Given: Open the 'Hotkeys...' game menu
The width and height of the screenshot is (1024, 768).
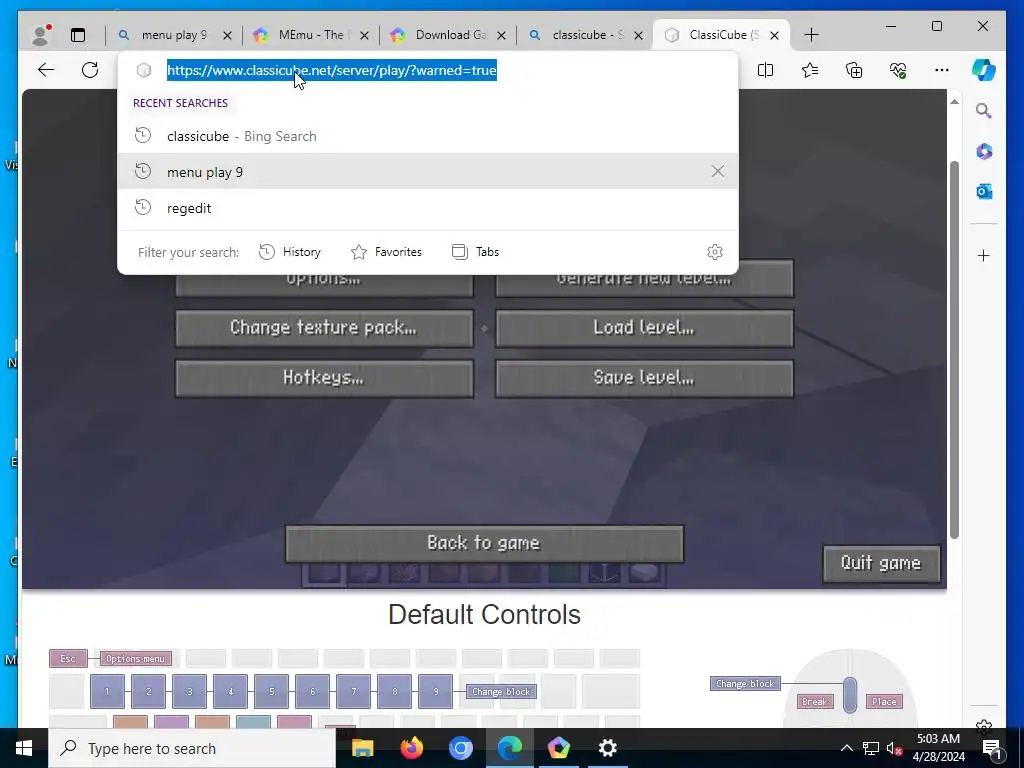Looking at the screenshot, I should pyautogui.click(x=324, y=378).
